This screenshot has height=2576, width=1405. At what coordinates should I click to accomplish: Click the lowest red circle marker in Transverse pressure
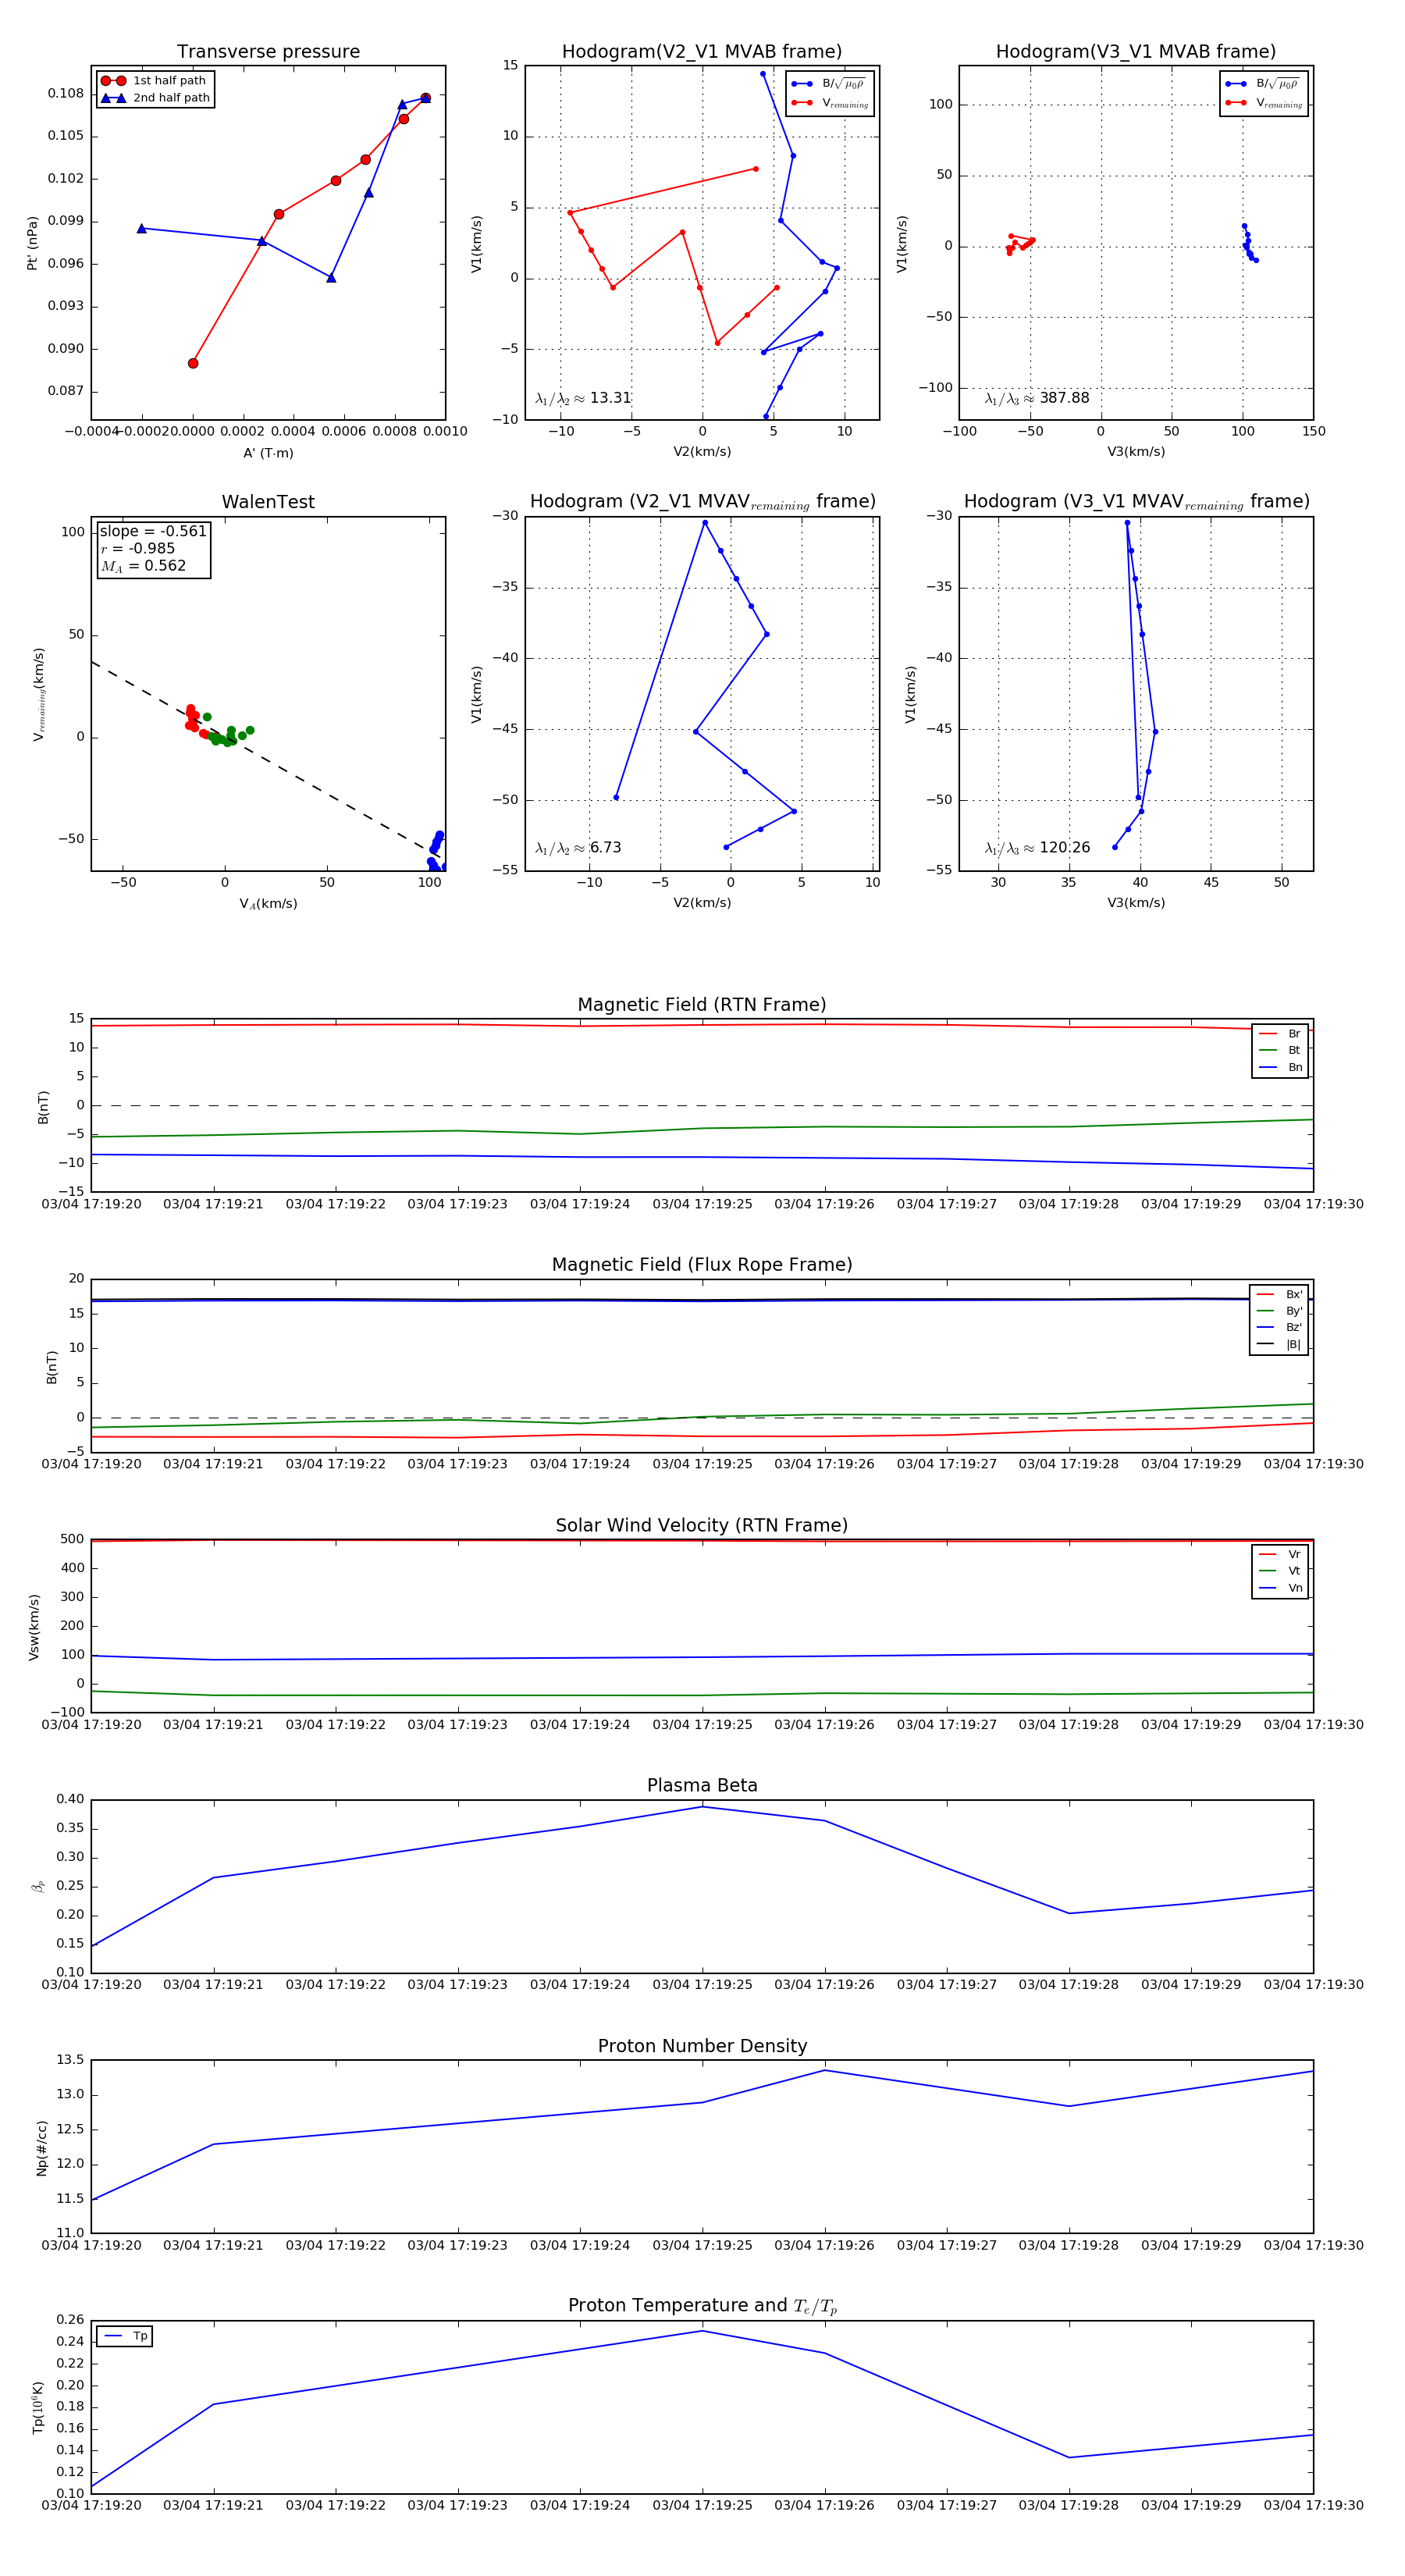pyautogui.click(x=193, y=363)
